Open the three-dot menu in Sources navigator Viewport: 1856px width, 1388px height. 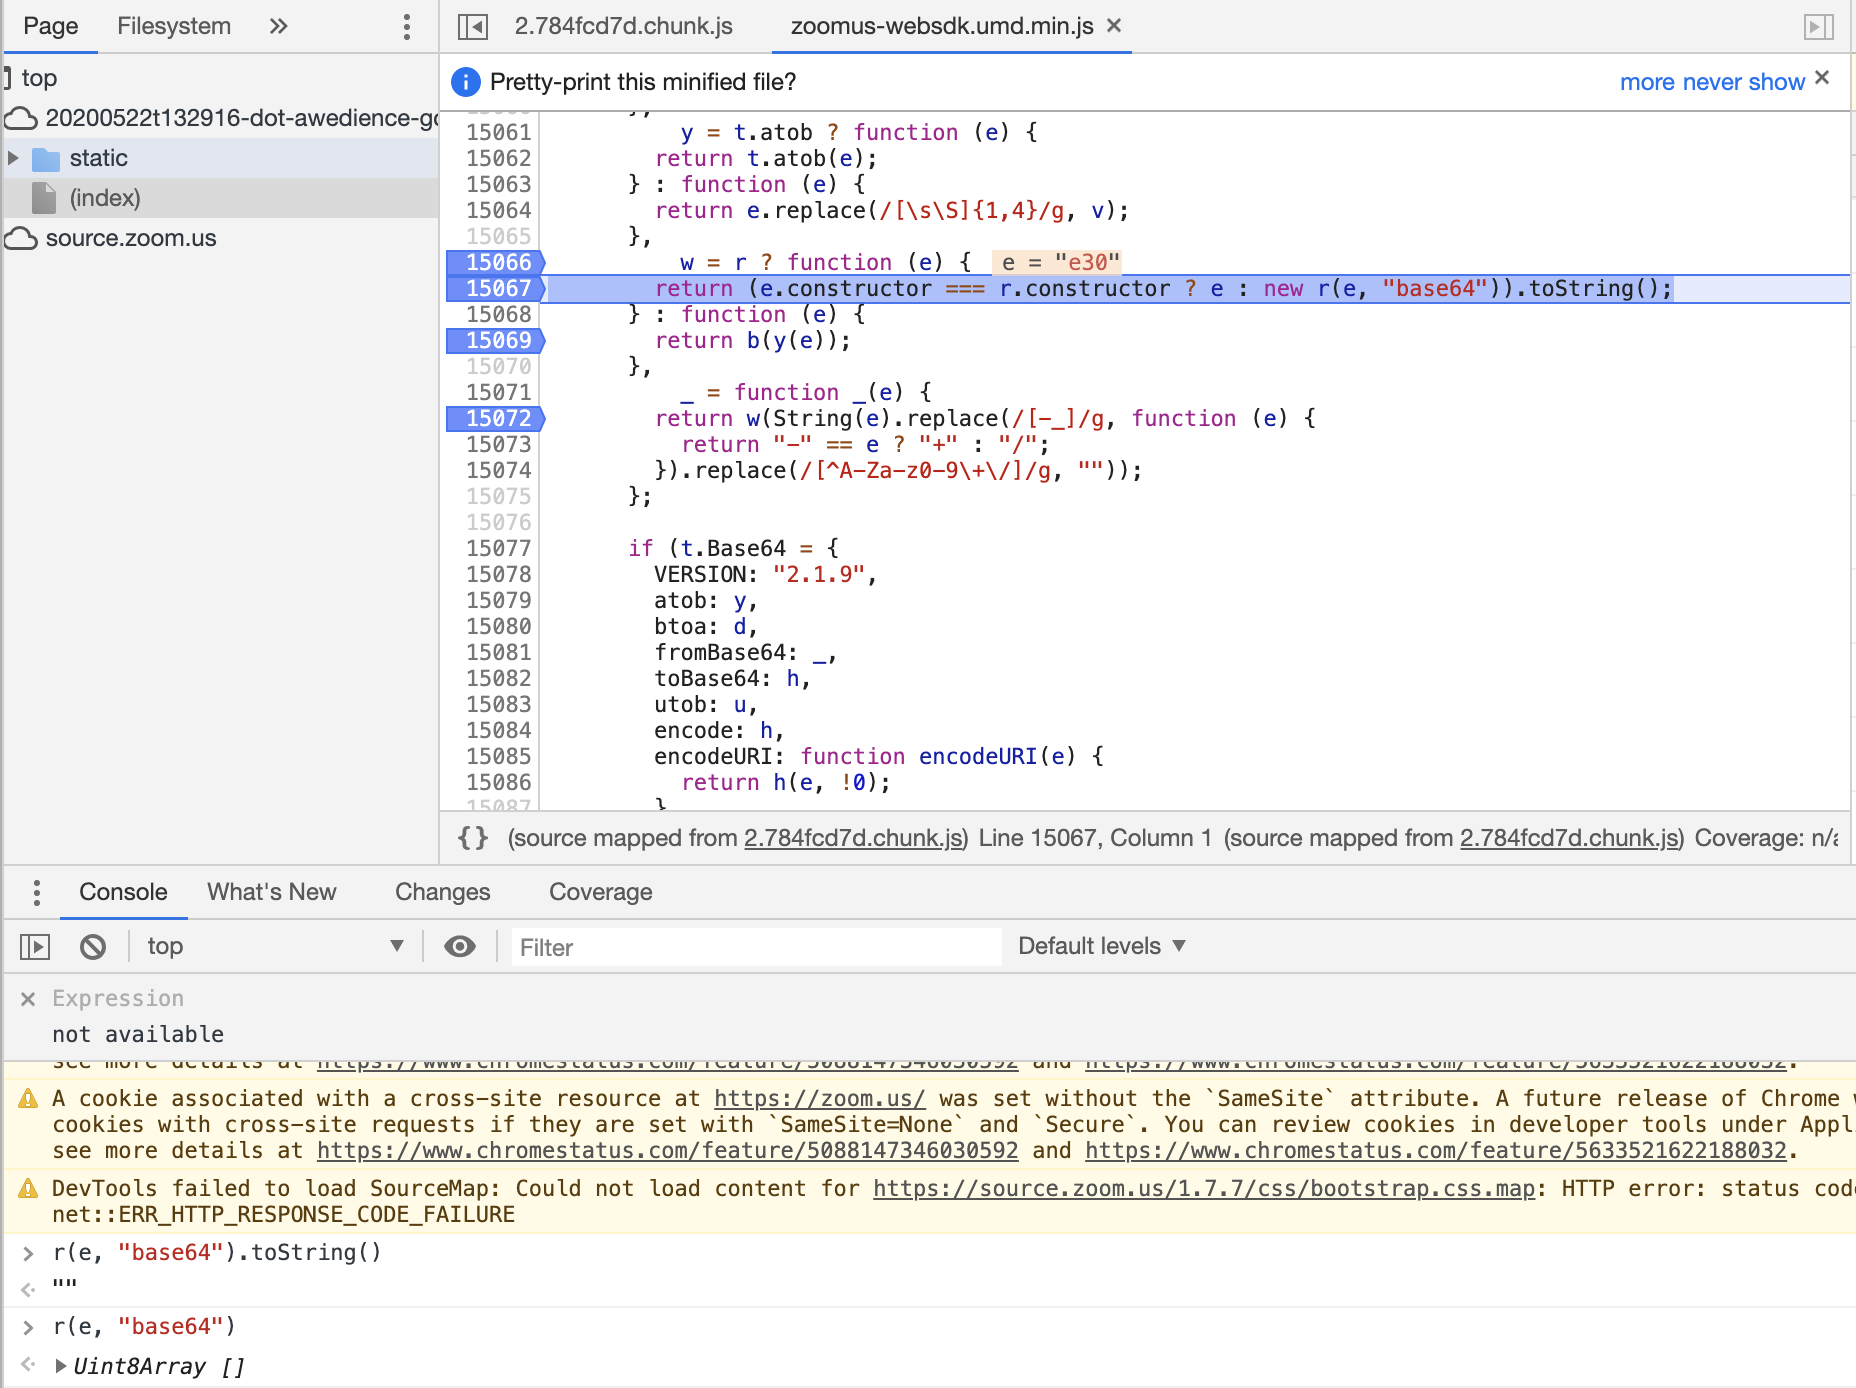pyautogui.click(x=406, y=27)
